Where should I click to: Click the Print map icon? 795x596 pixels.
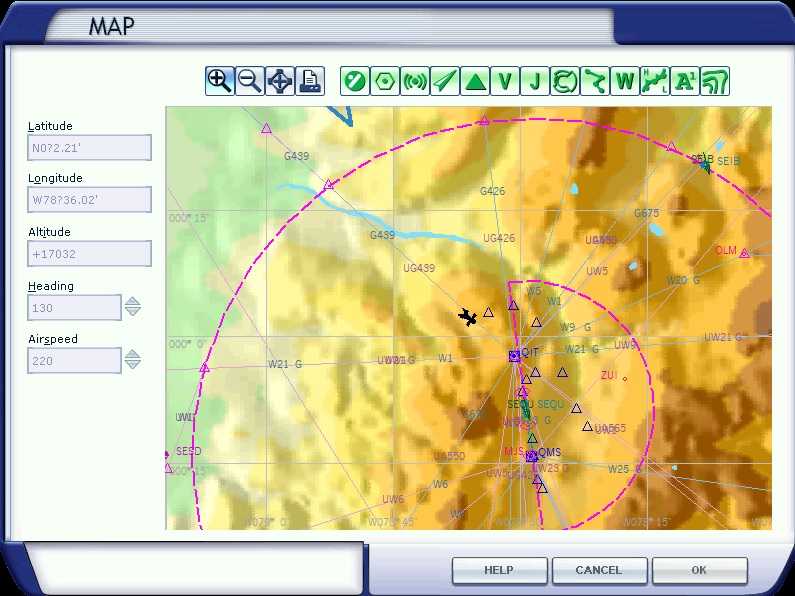[310, 81]
